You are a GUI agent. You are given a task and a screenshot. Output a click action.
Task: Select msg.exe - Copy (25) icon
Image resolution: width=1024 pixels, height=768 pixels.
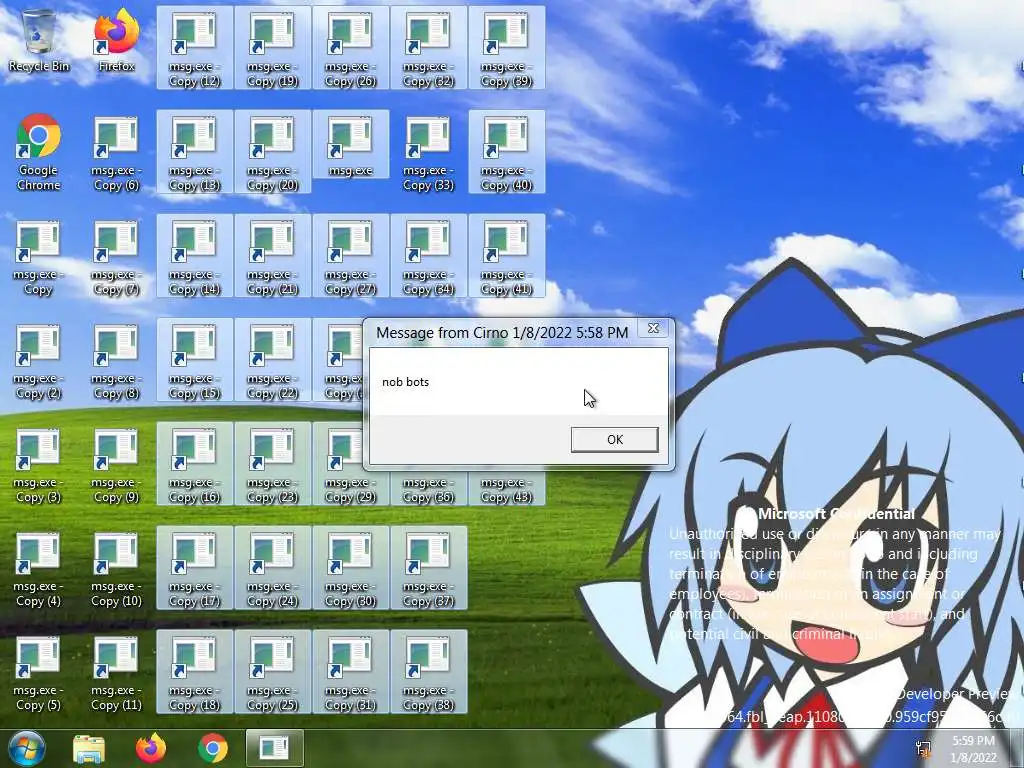pyautogui.click(x=272, y=672)
